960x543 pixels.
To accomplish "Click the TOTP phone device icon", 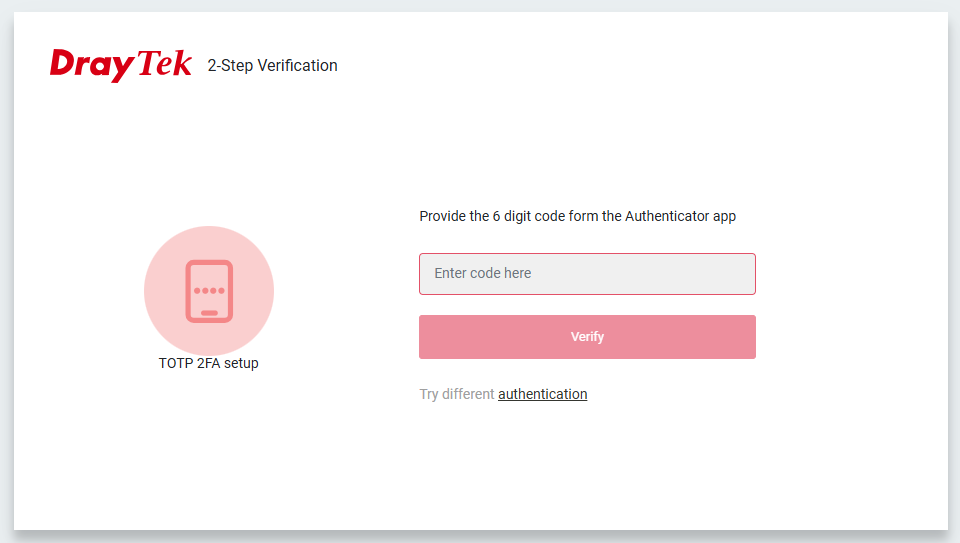I will [x=209, y=291].
